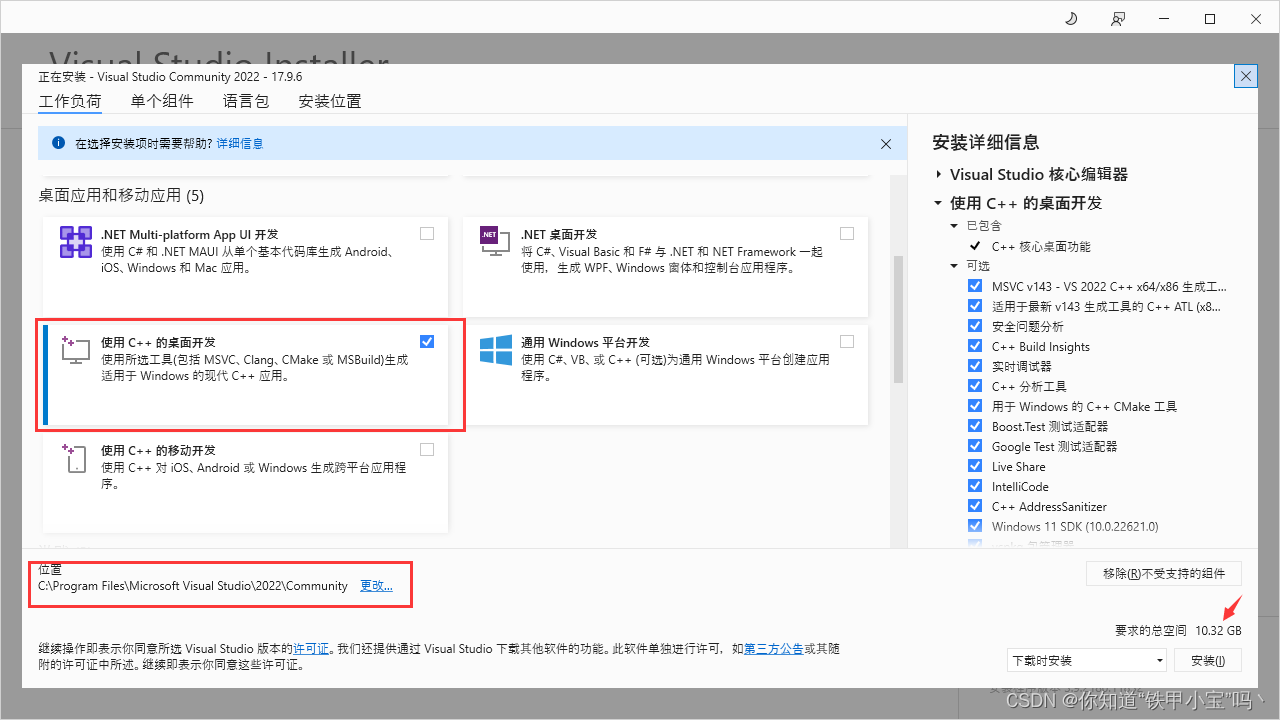Close the installer workload dialog
The height and width of the screenshot is (720, 1280).
1246,76
